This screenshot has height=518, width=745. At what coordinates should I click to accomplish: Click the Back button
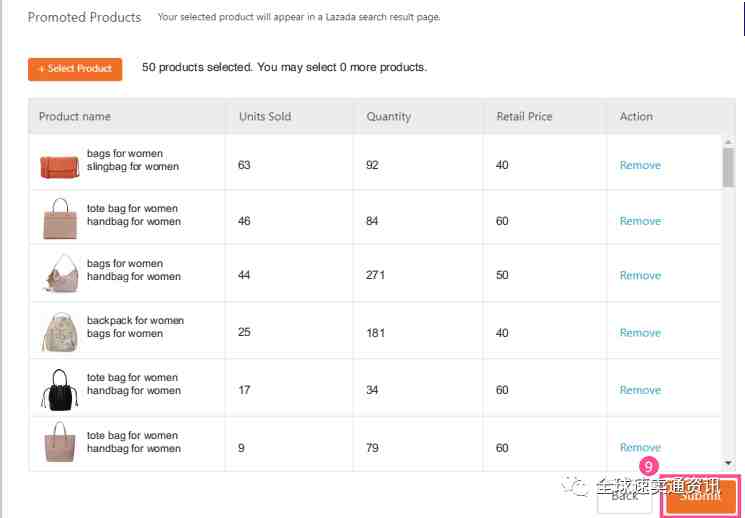[x=624, y=497]
